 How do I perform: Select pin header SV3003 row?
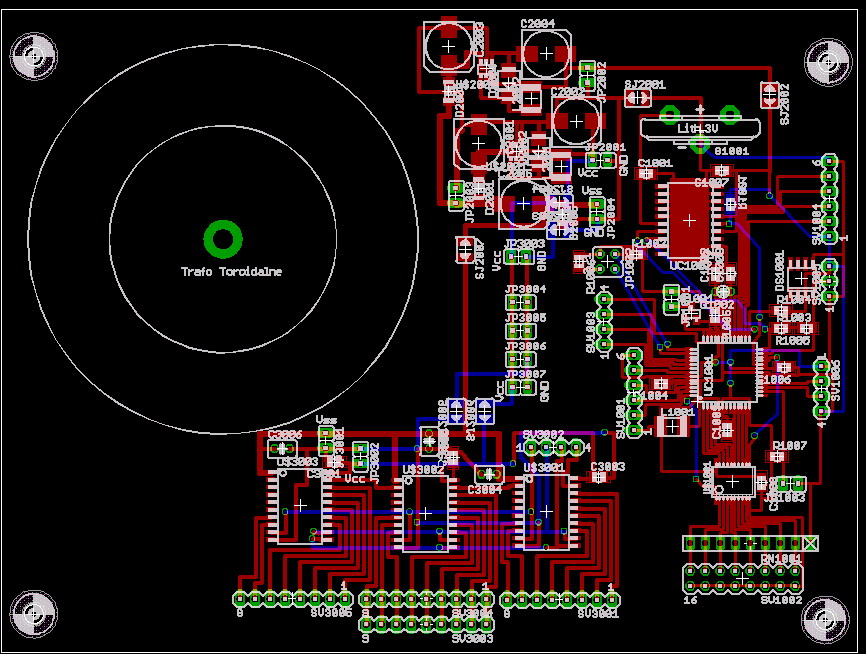pyautogui.click(x=426, y=624)
